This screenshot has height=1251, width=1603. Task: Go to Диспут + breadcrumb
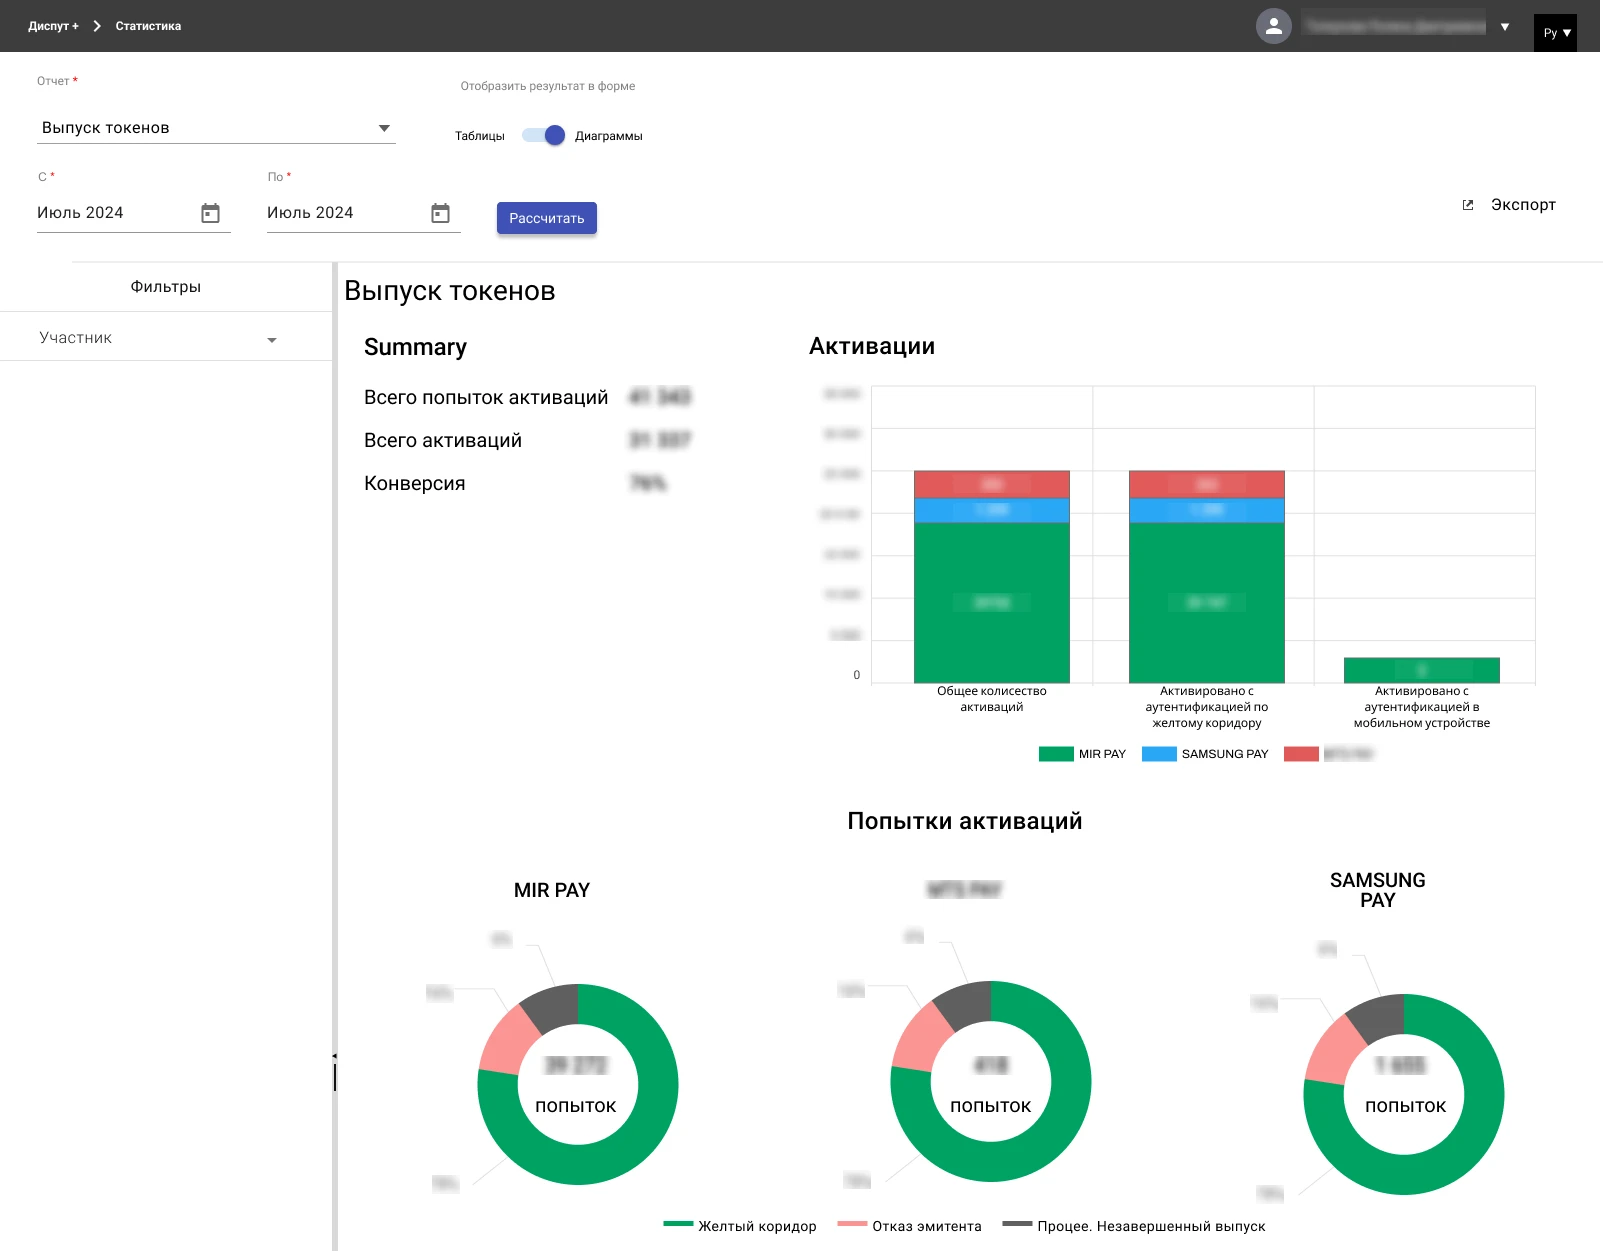(x=53, y=26)
